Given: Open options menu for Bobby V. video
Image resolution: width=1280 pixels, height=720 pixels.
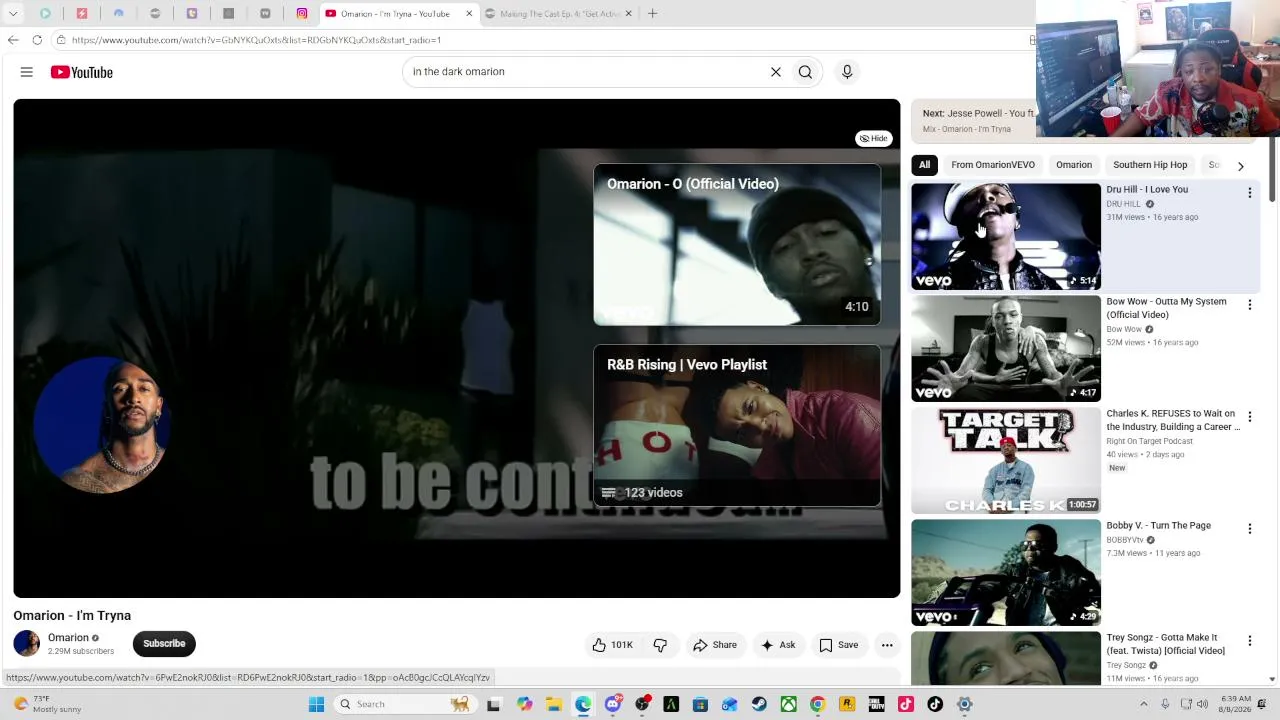Looking at the screenshot, I should (x=1249, y=529).
